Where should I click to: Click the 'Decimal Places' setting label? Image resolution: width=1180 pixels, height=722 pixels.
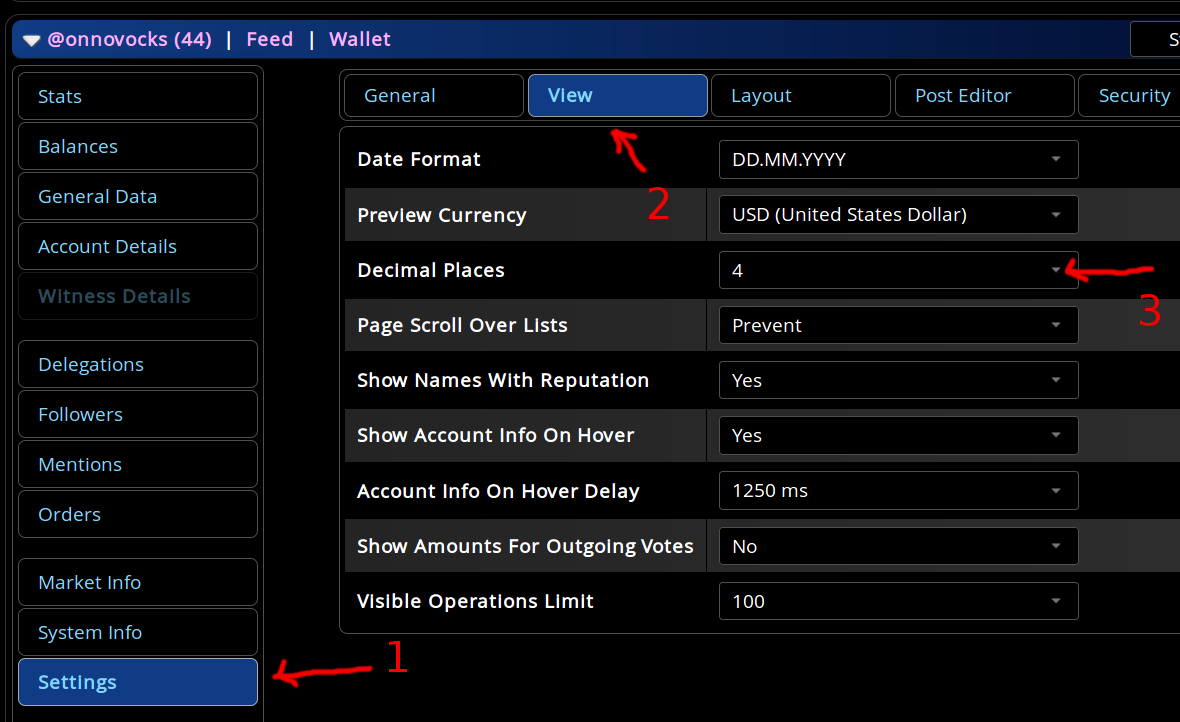(x=430, y=270)
